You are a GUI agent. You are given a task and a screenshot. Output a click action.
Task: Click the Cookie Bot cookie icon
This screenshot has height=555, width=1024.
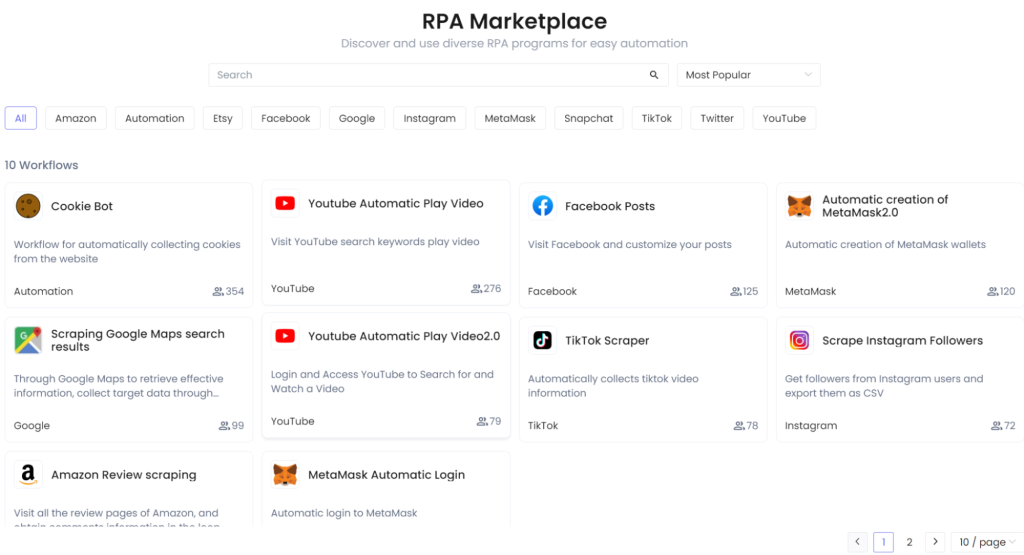[28, 206]
